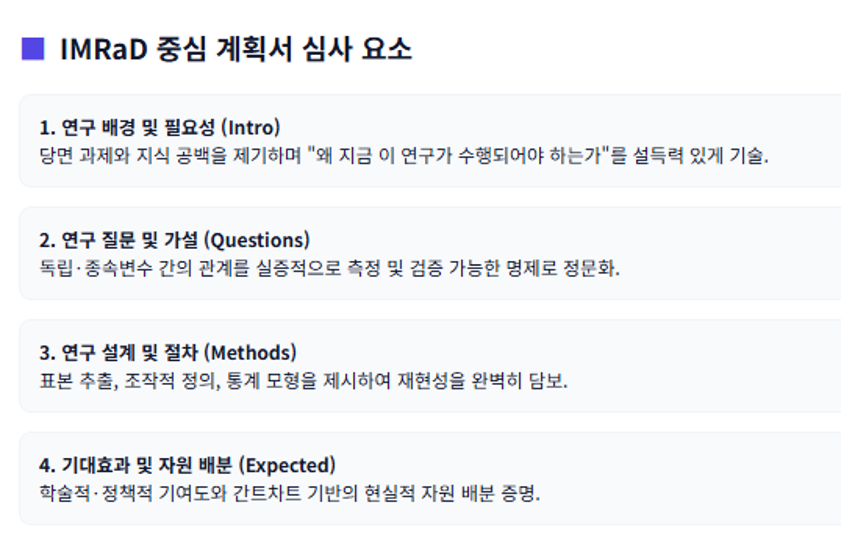Image resolution: width=841 pixels, height=541 pixels.
Task: Click the text beginning 학술적·정책적 기여도와
Action: tap(290, 493)
